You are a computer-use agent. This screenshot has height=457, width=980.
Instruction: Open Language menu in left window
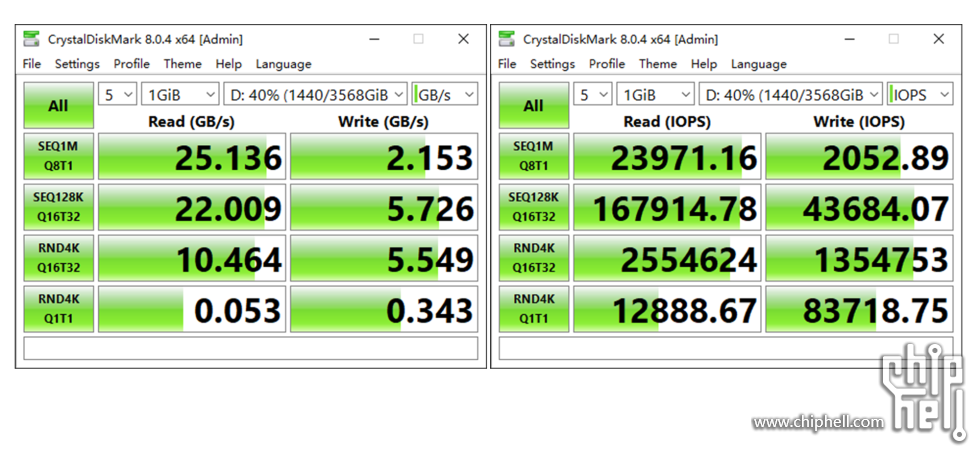coord(283,64)
